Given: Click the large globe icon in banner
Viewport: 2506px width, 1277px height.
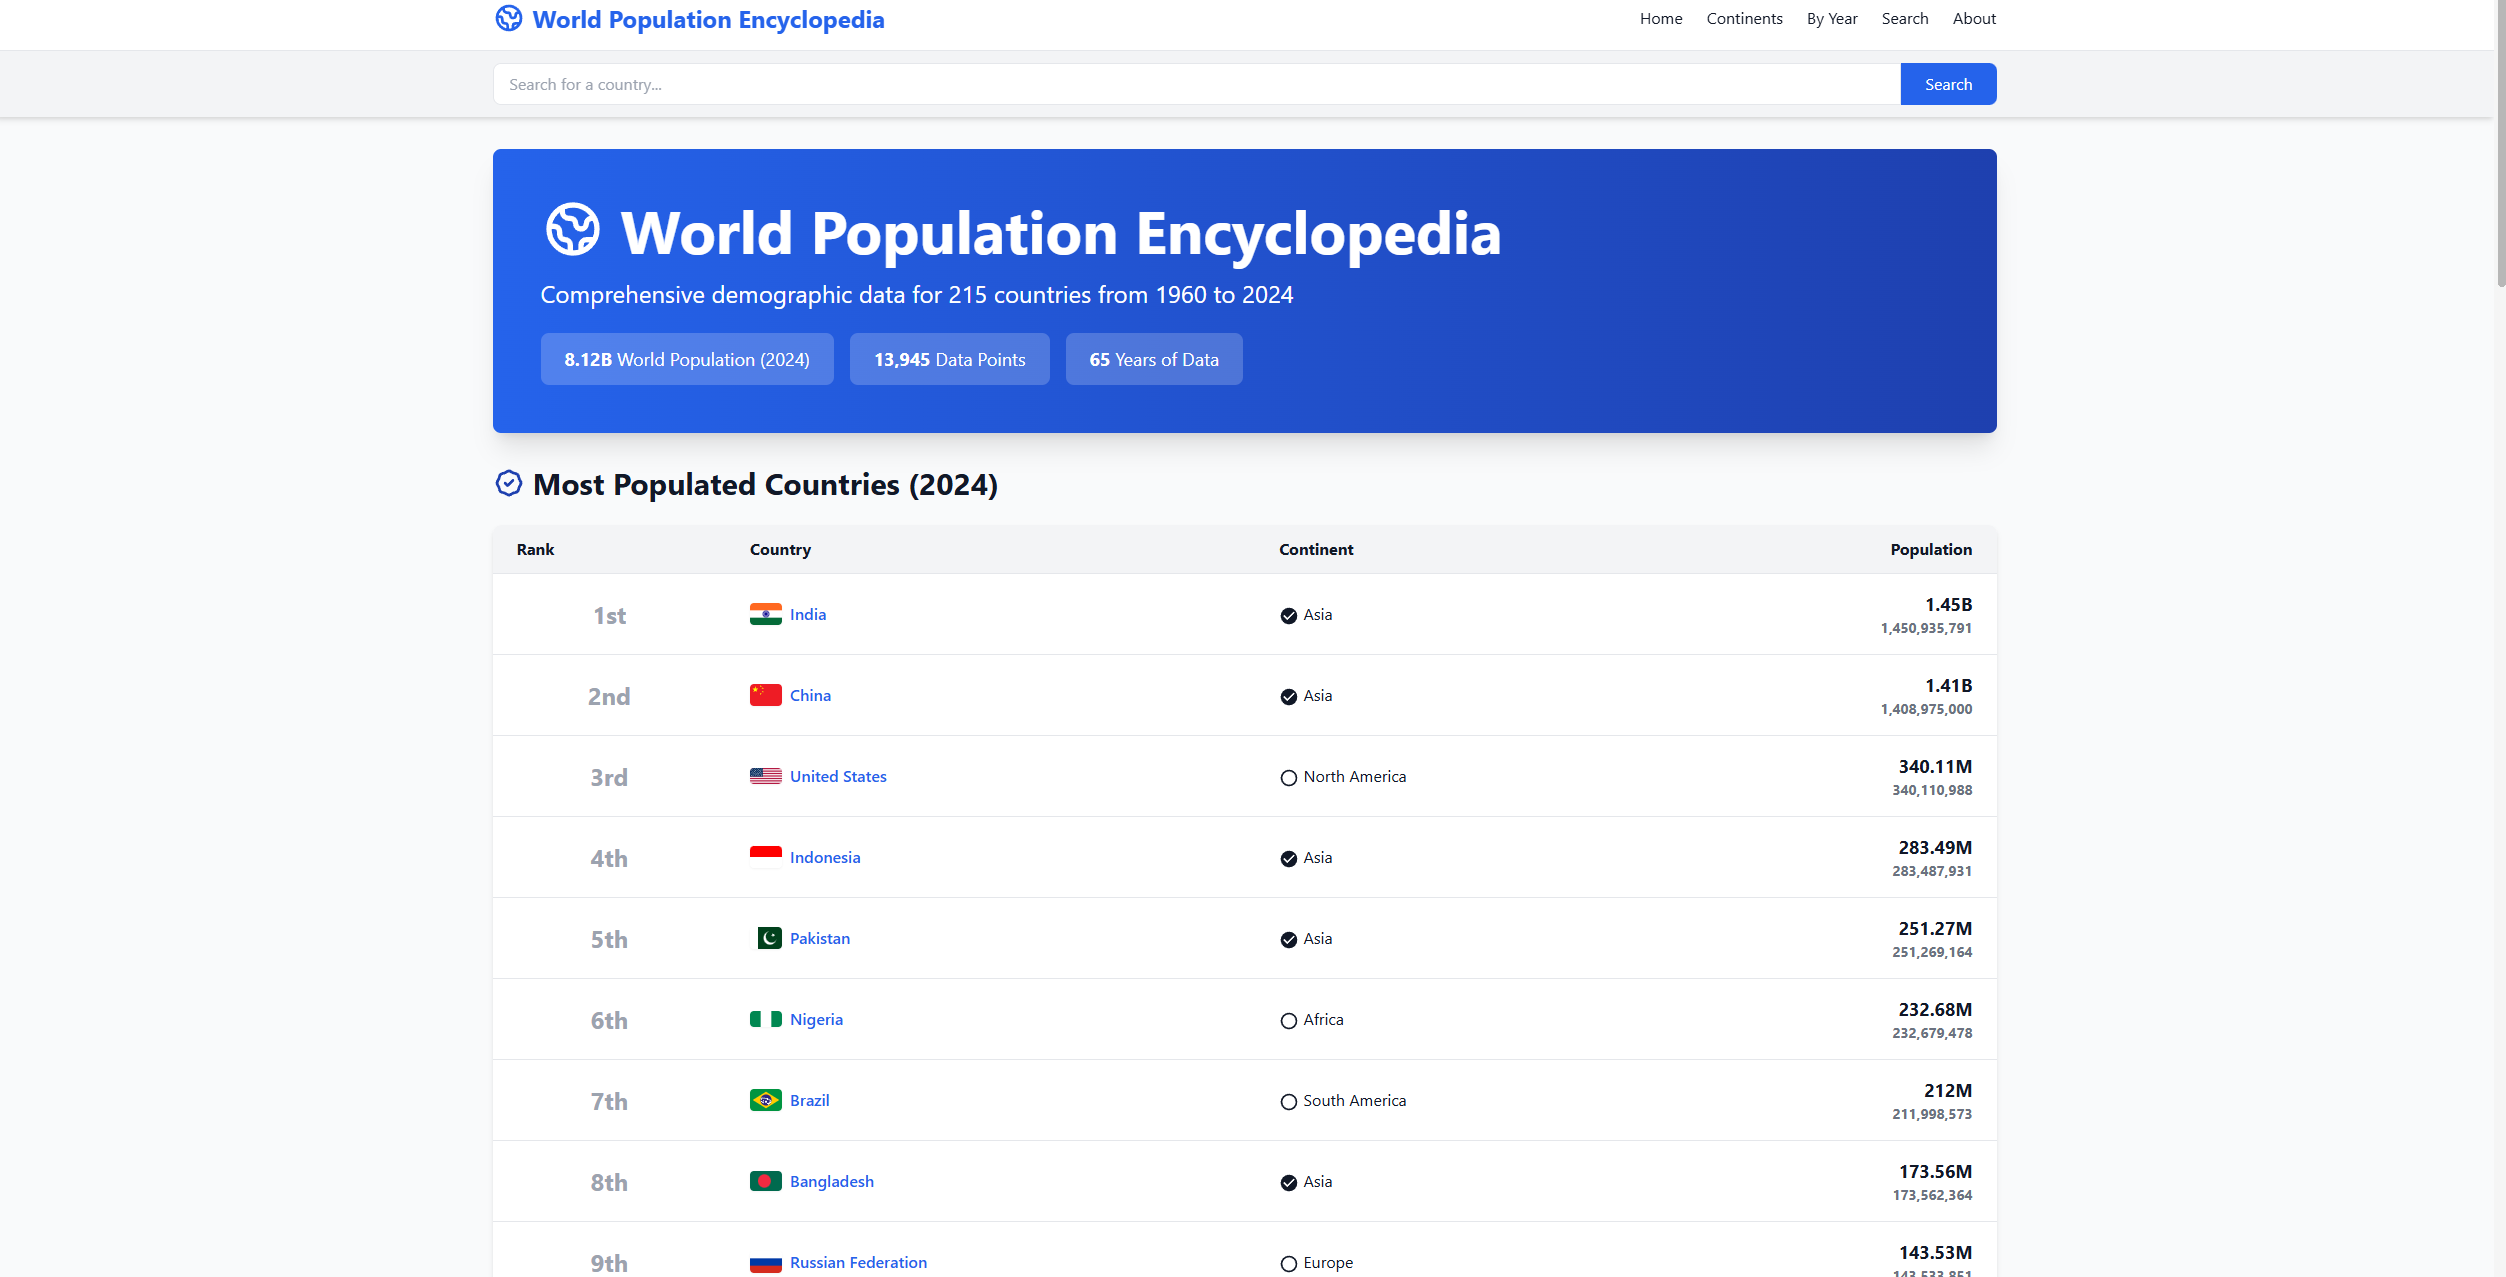Looking at the screenshot, I should 572,230.
